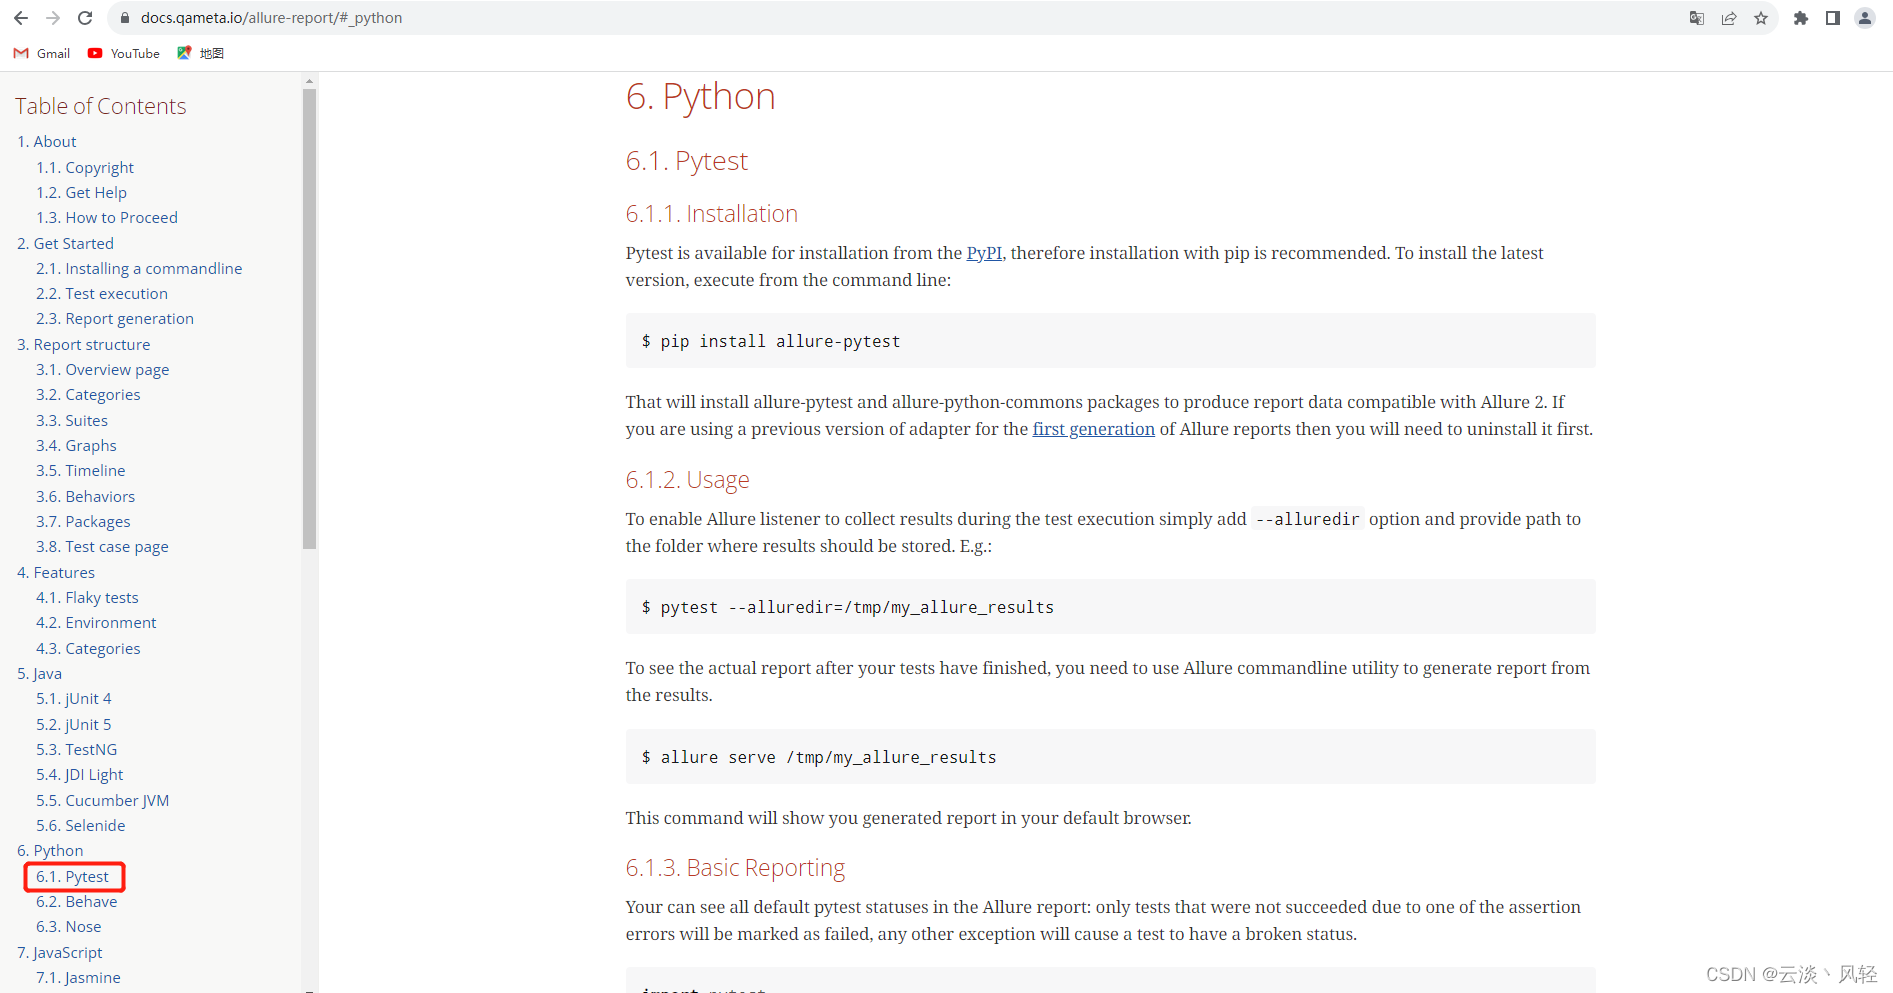The height and width of the screenshot is (993, 1893).
Task: Open 1.1. Copyright section
Action: coord(85,168)
